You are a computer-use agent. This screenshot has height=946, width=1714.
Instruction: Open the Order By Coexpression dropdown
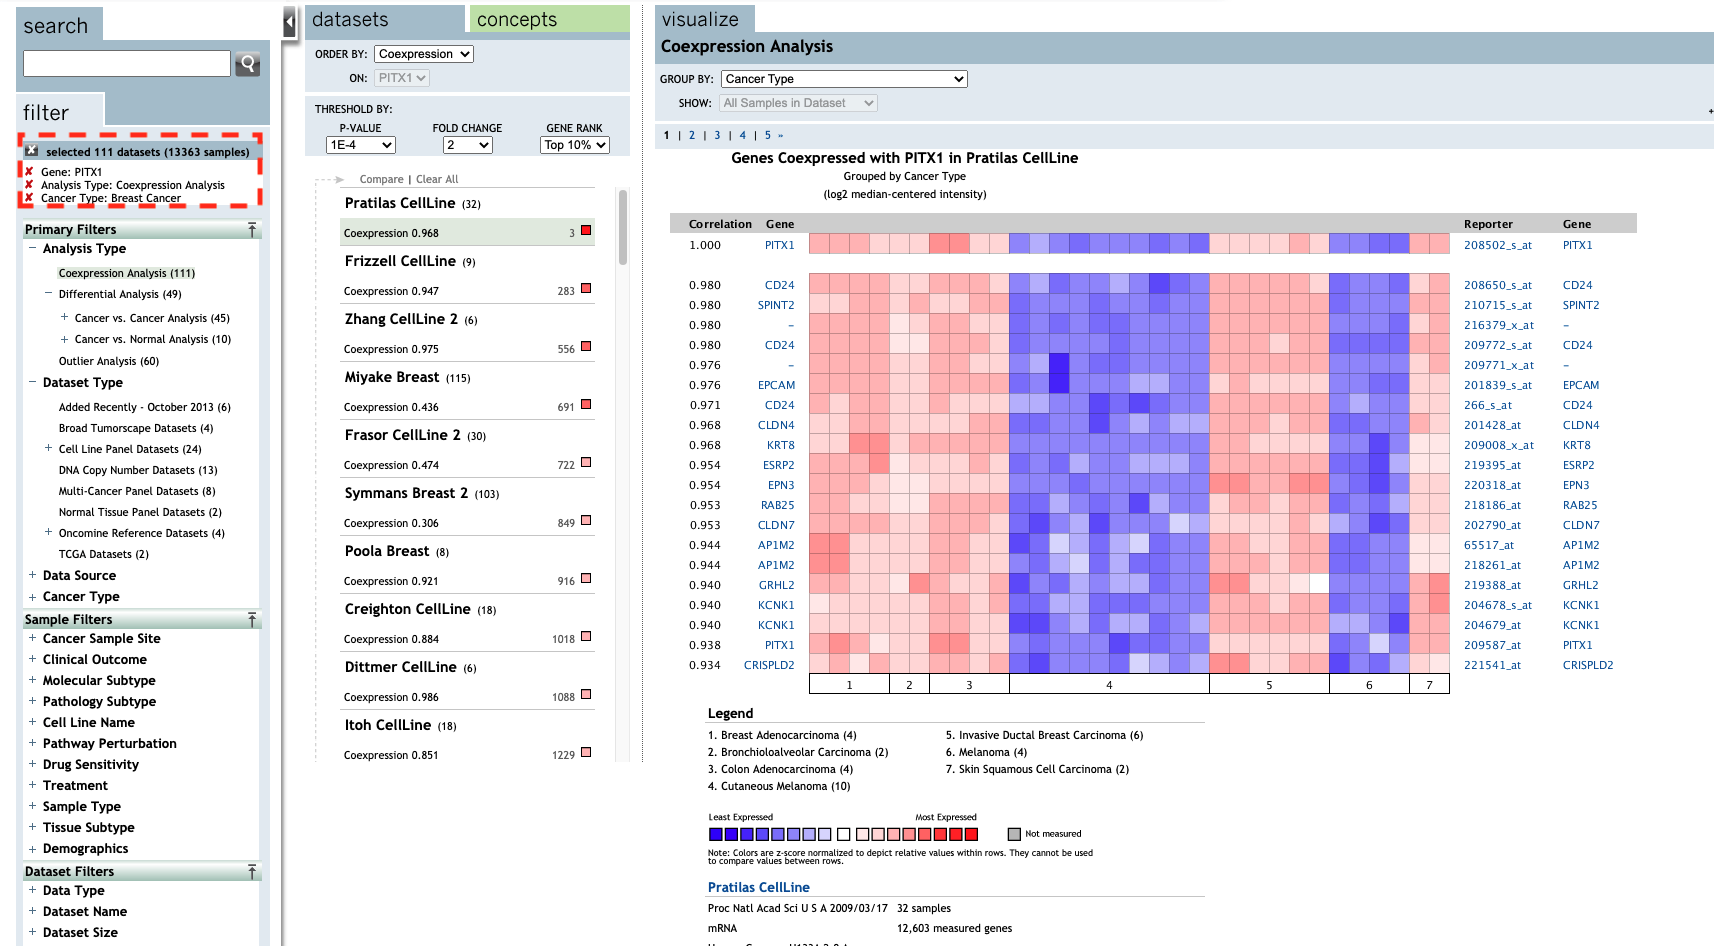click(424, 54)
